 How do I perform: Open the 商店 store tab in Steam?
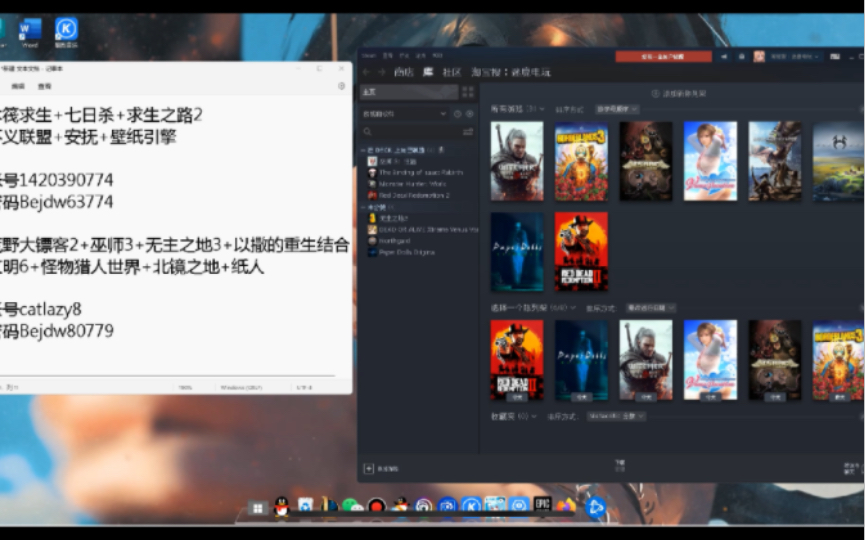[x=403, y=72]
